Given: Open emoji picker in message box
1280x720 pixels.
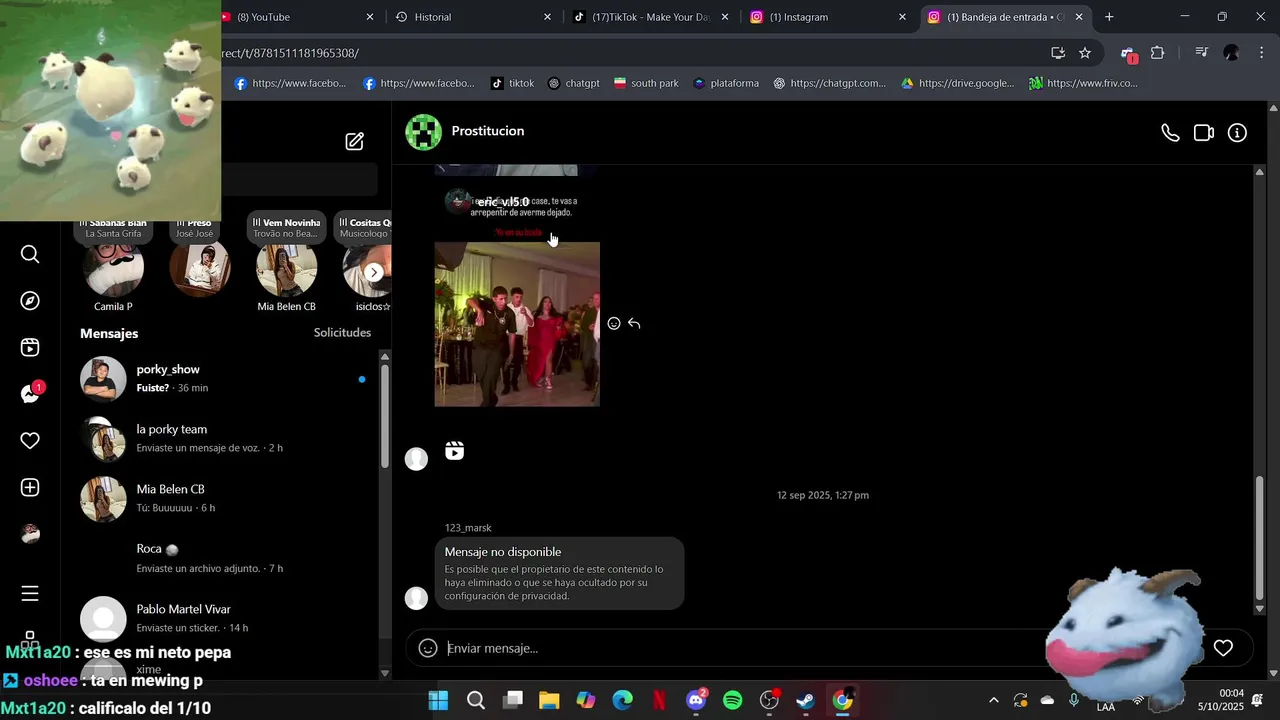Looking at the screenshot, I should [x=428, y=648].
